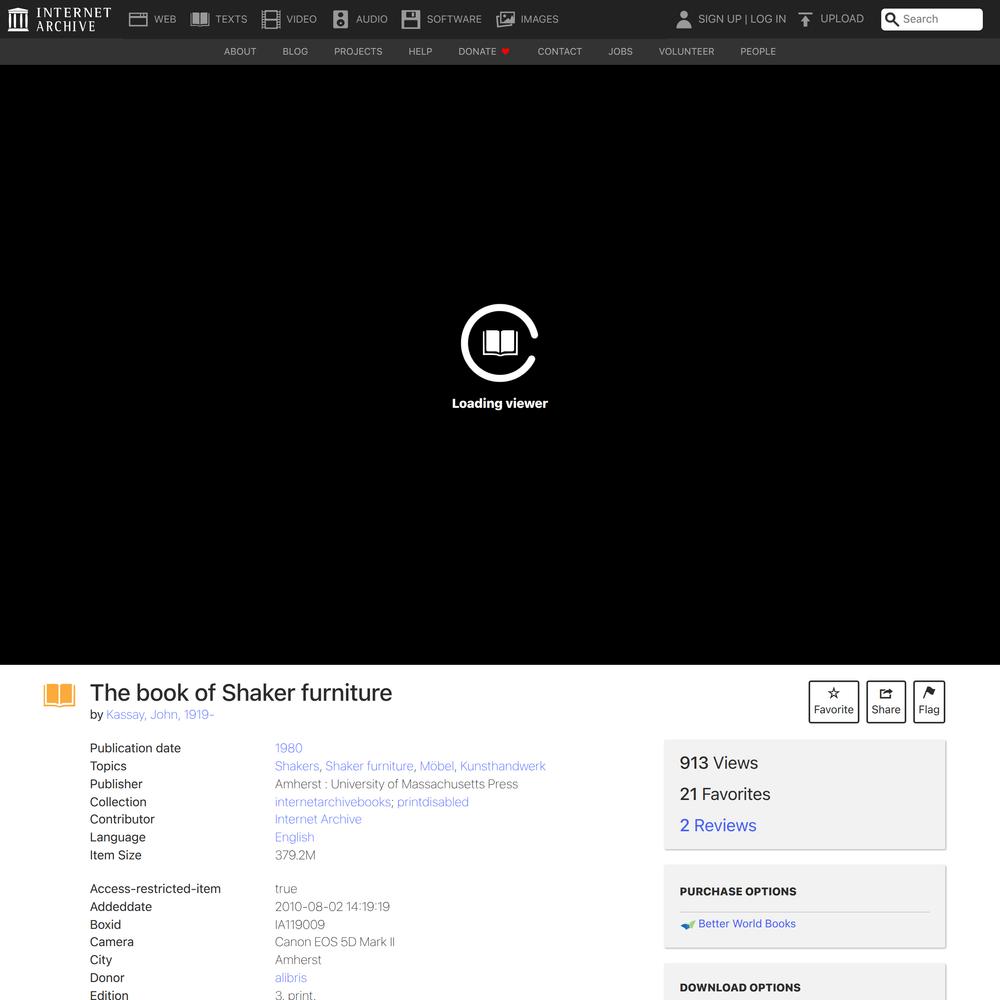Go to the JOBS menu item
The height and width of the screenshot is (1000, 1000).
point(620,52)
